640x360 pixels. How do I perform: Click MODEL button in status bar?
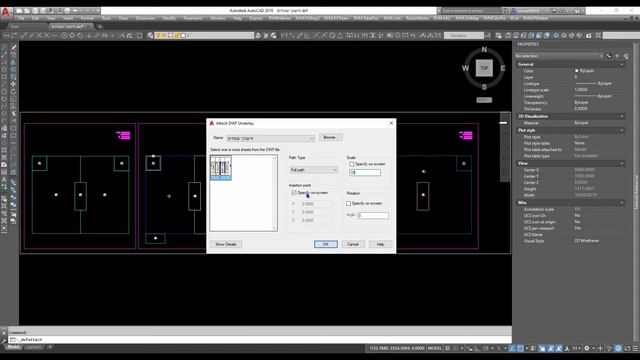click(434, 348)
